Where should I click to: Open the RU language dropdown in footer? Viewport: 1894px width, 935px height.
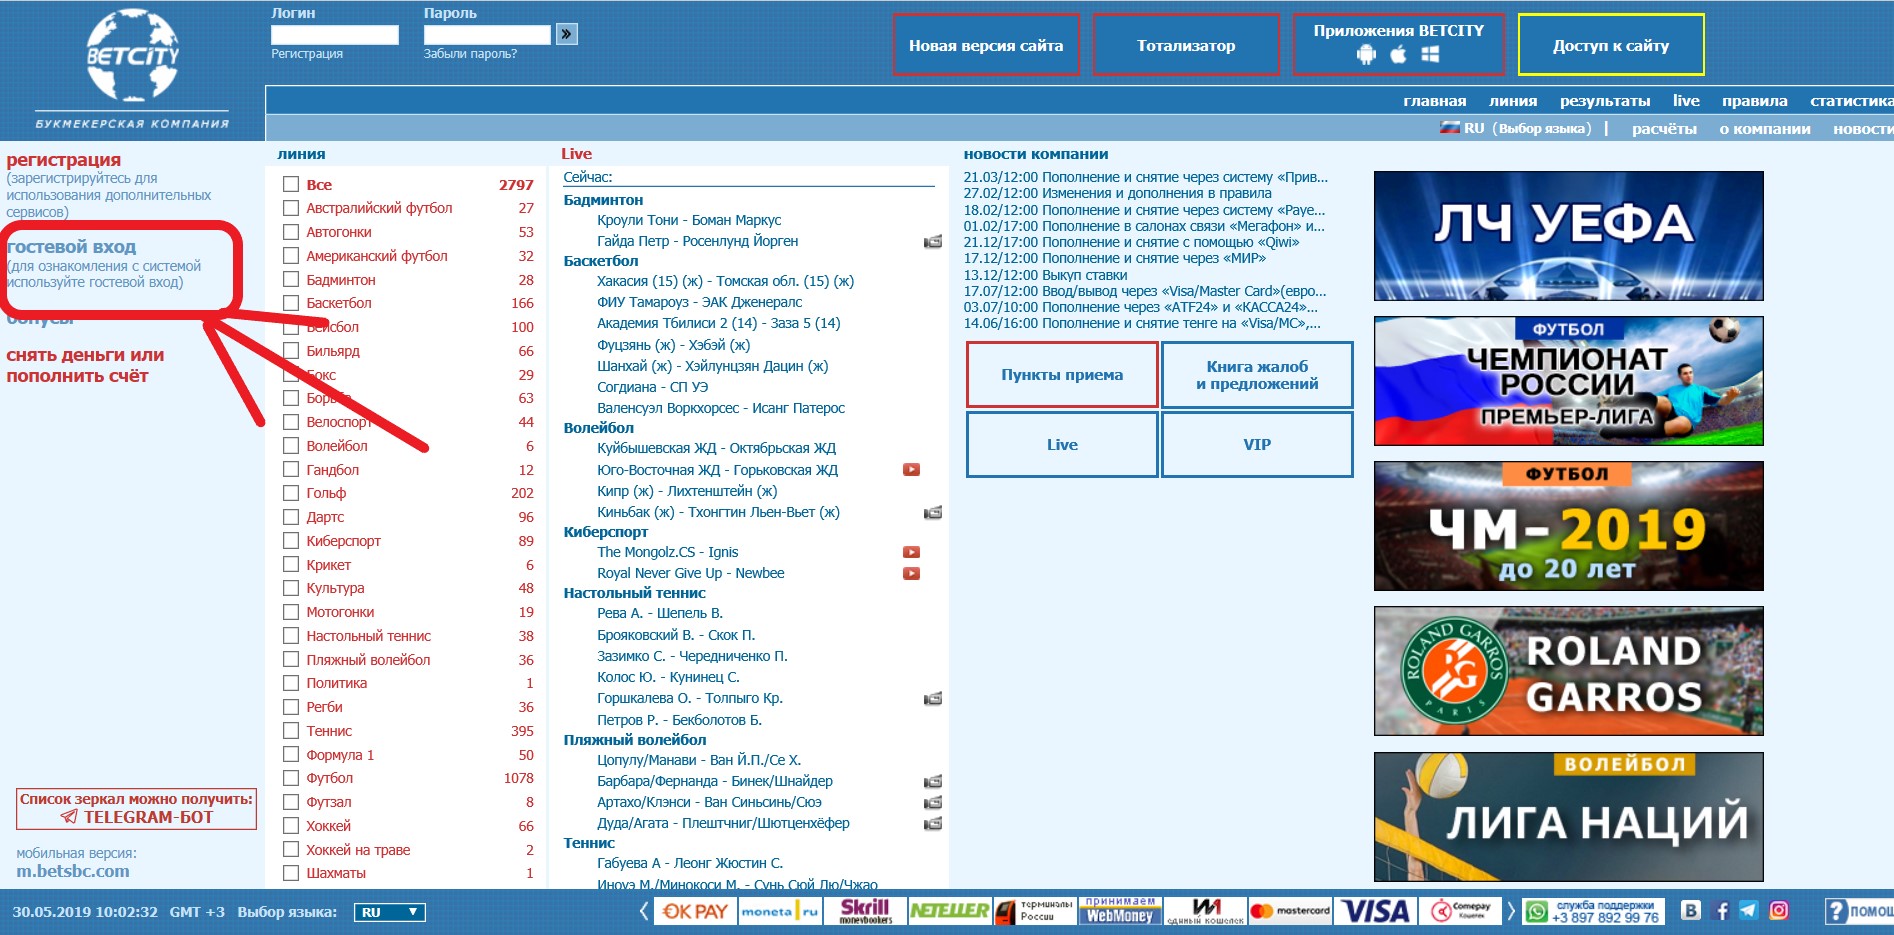click(x=390, y=912)
